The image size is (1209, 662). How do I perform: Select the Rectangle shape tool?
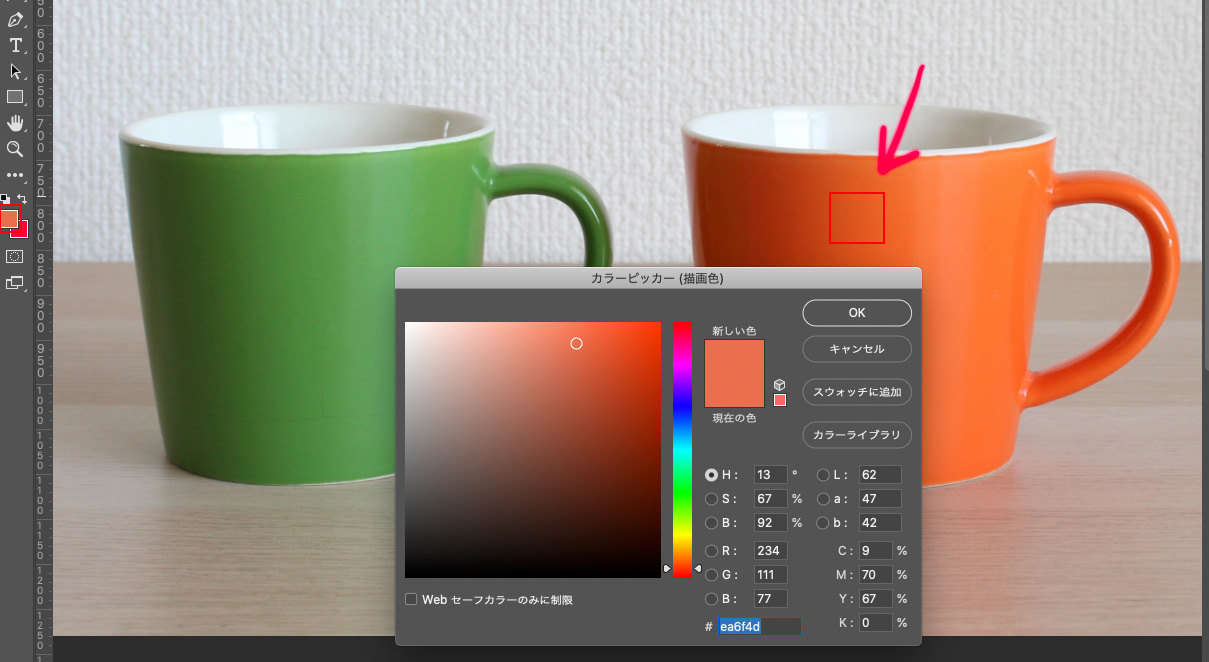tap(15, 97)
